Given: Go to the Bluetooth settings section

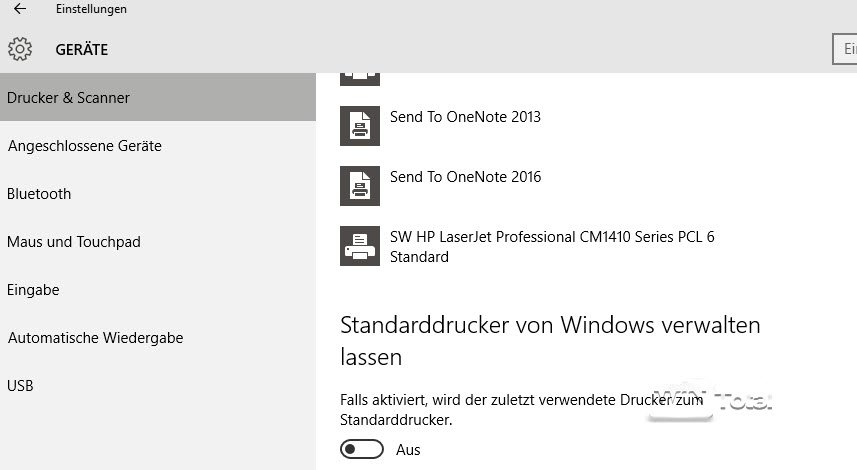Looking at the screenshot, I should [39, 194].
